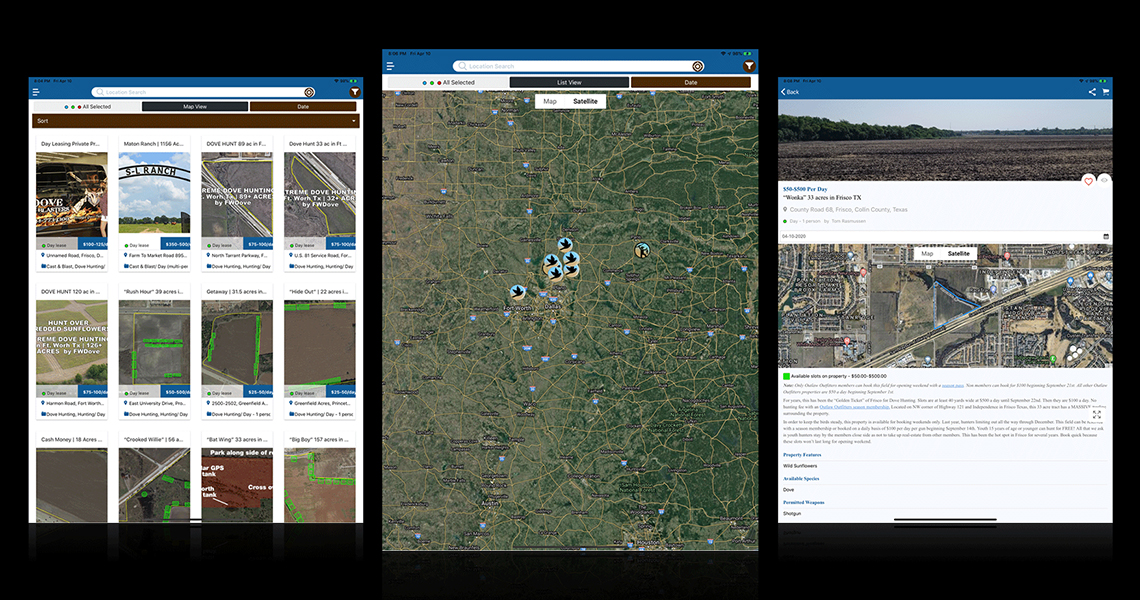Open Date filter in list view screen
The height and width of the screenshot is (600, 1140).
(303, 106)
